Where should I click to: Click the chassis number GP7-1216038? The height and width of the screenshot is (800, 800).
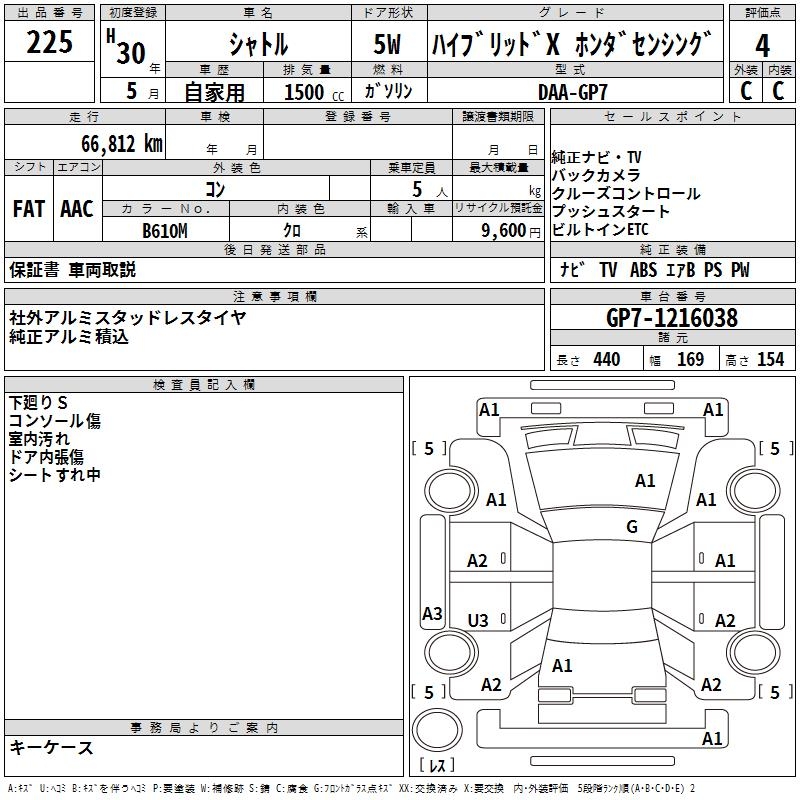click(x=672, y=319)
